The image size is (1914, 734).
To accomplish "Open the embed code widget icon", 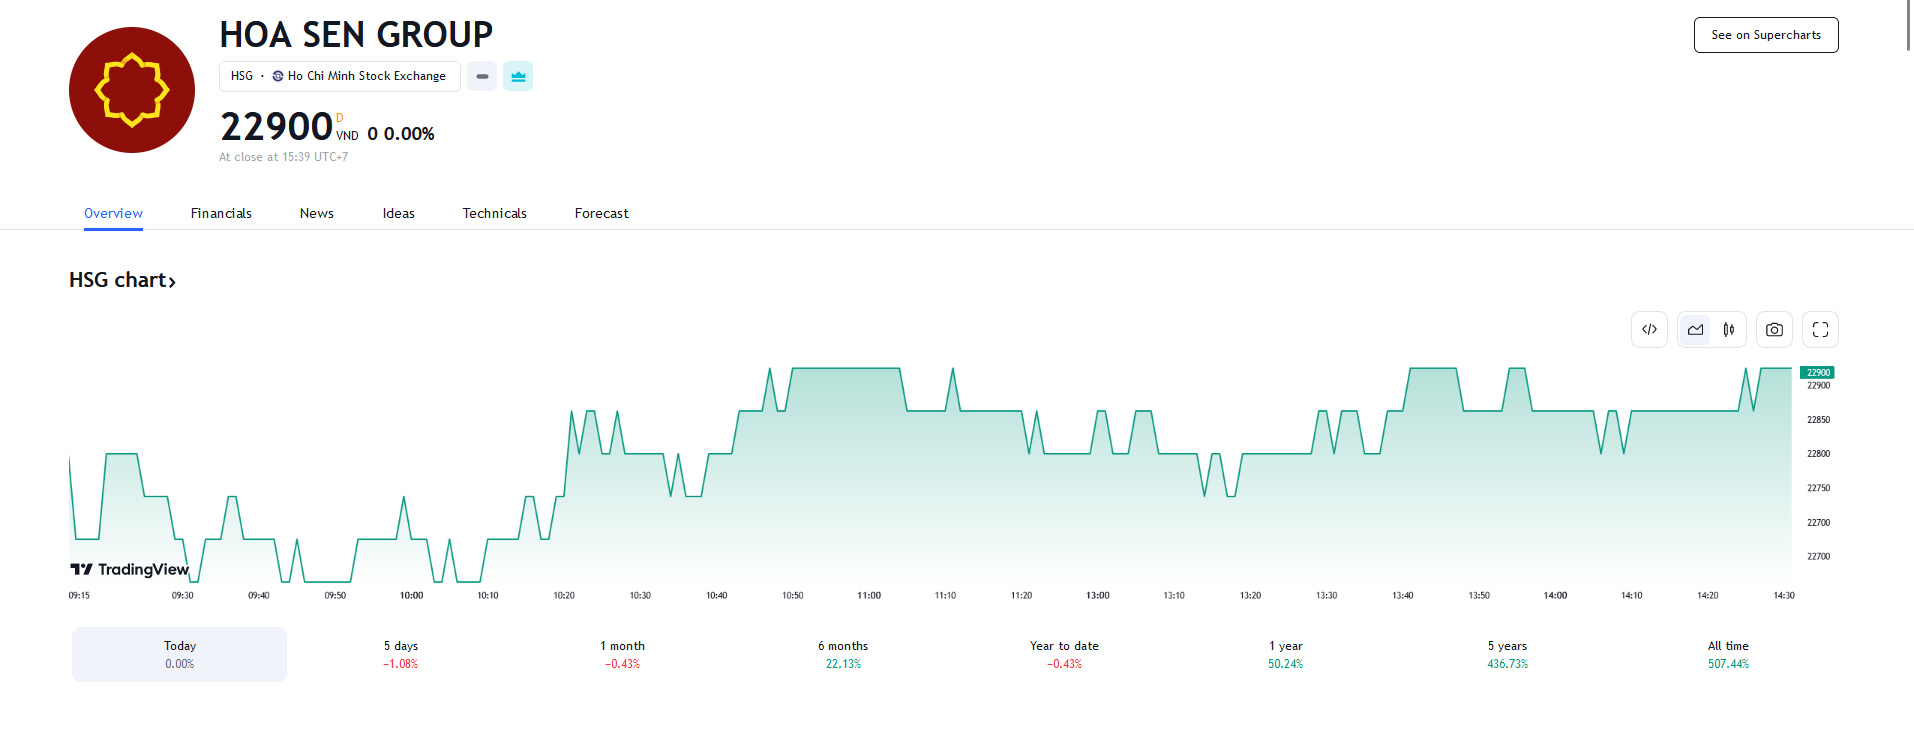I will coord(1649,329).
